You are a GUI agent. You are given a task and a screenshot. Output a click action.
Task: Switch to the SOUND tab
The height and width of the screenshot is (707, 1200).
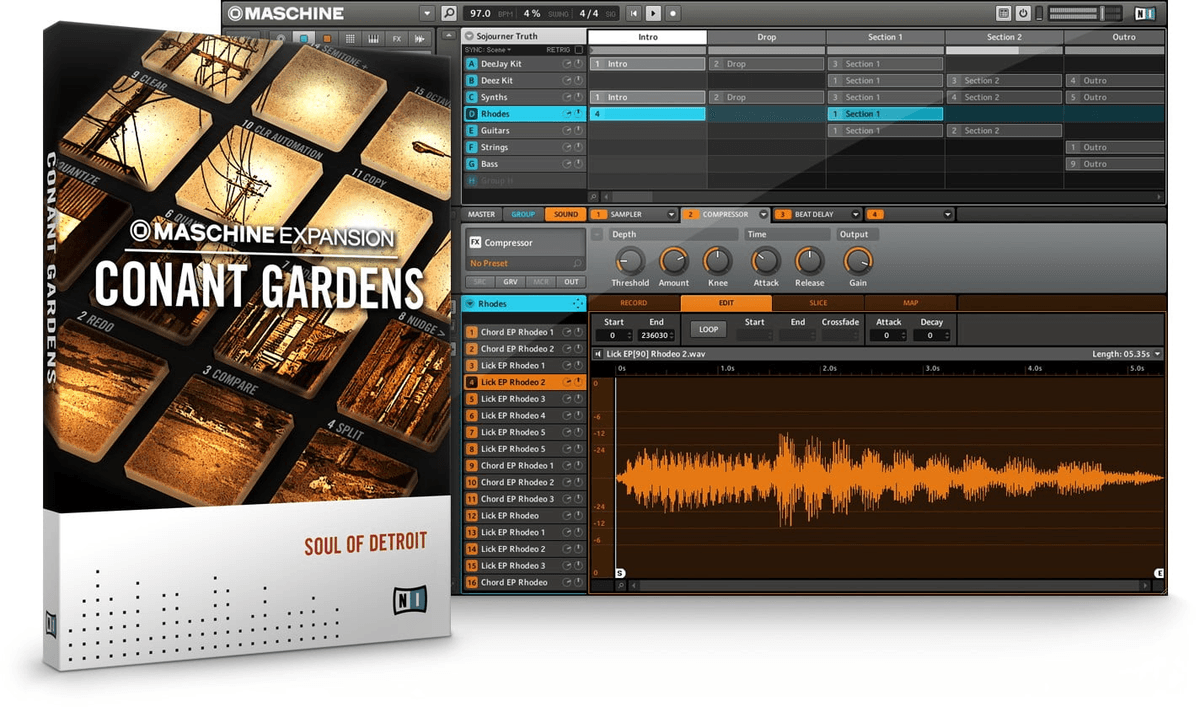coord(566,214)
